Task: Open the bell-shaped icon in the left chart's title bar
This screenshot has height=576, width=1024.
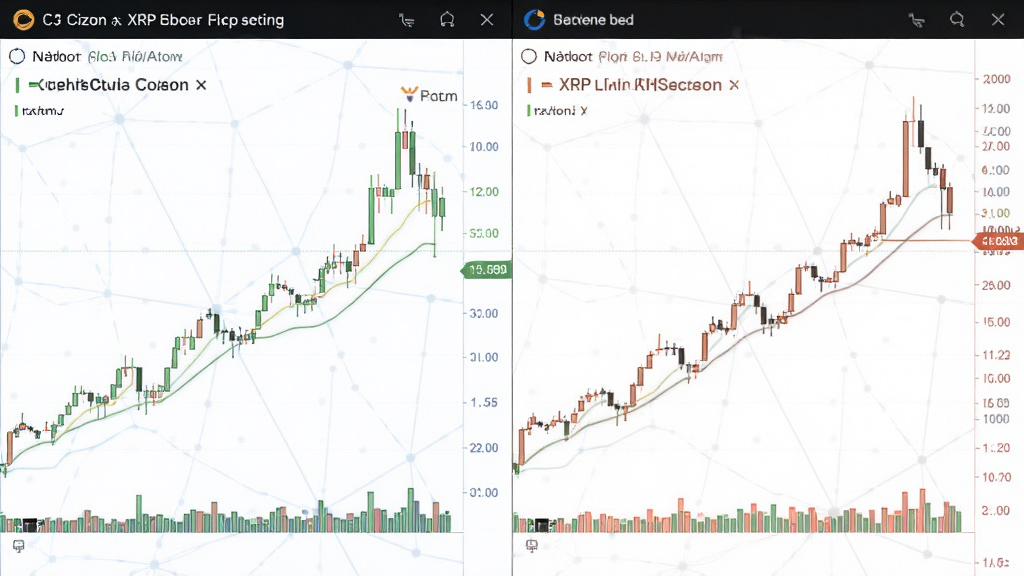Action: [x=447, y=20]
